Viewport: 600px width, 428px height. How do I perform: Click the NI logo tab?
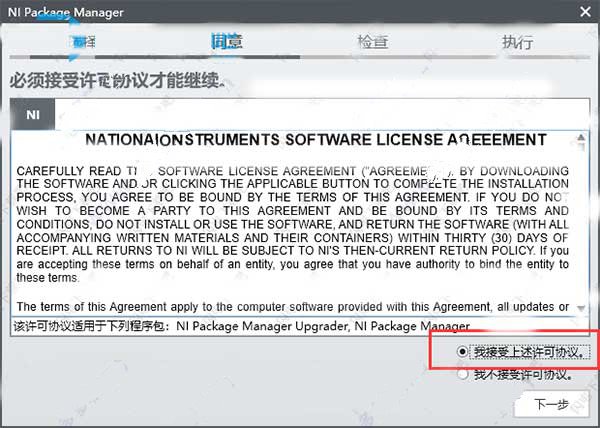pos(33,114)
